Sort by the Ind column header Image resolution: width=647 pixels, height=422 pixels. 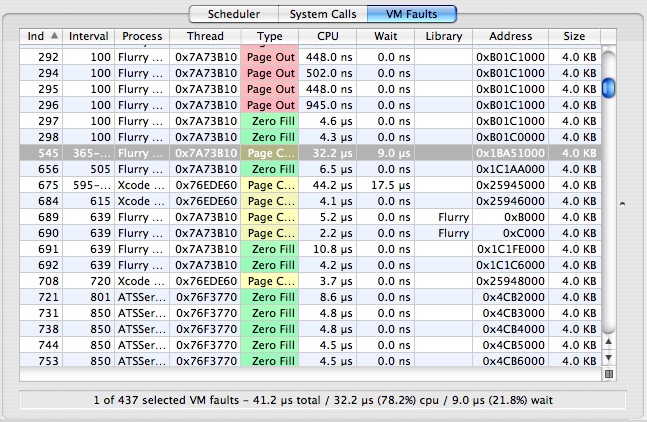point(41,36)
